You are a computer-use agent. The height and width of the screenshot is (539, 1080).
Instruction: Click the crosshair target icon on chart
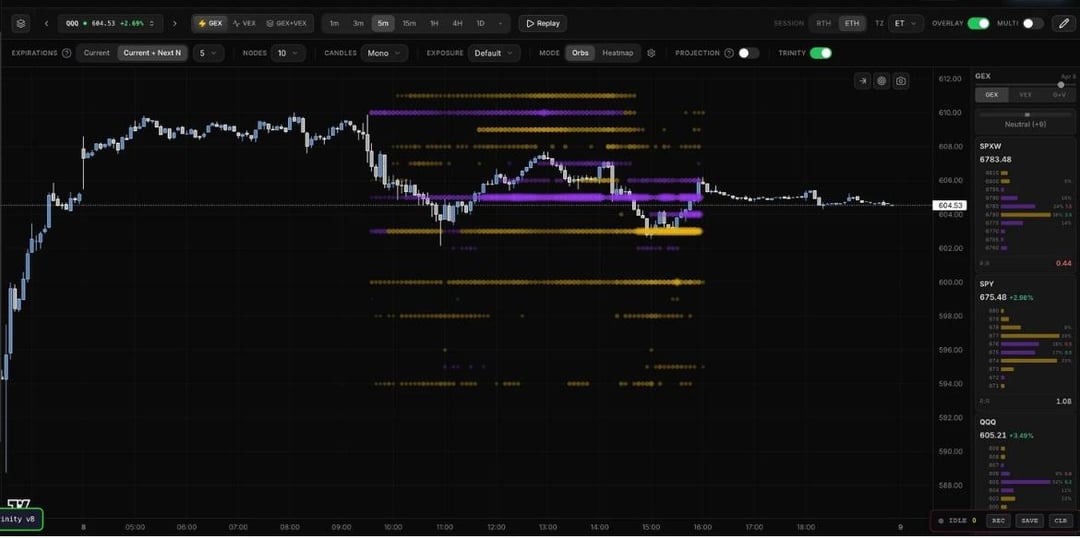coord(881,81)
